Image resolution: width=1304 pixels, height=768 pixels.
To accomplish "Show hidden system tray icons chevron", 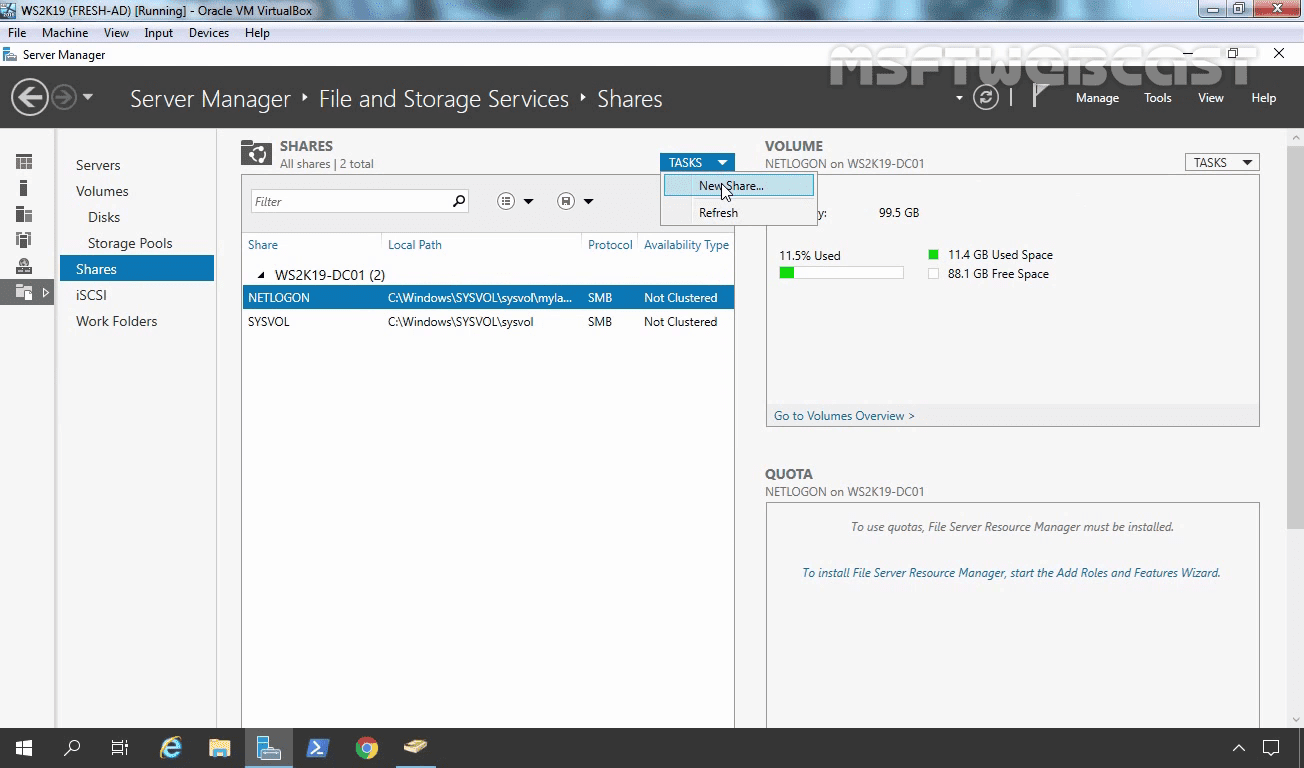I will pos(1238,747).
